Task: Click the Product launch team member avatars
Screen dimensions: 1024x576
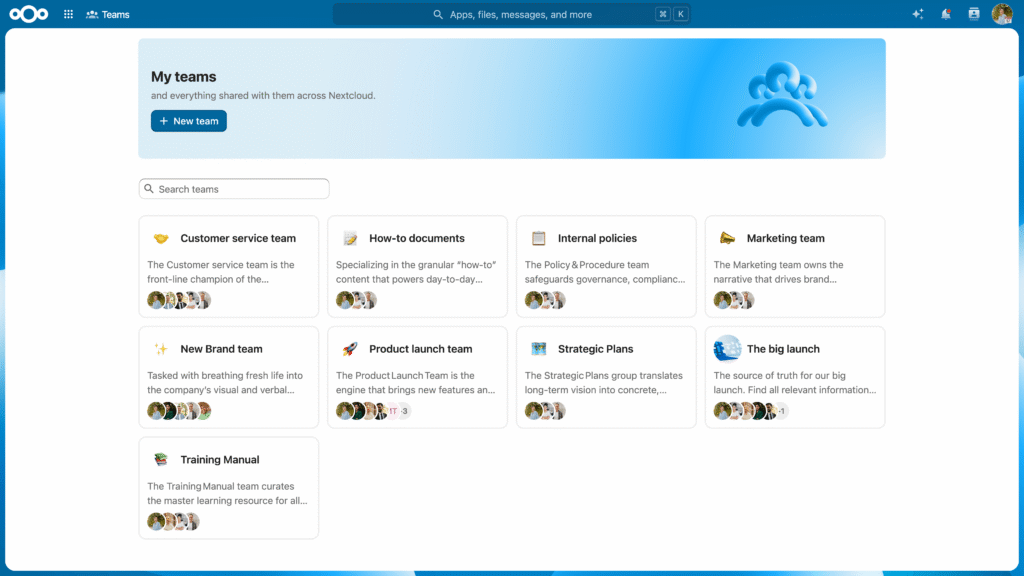Action: coord(374,411)
